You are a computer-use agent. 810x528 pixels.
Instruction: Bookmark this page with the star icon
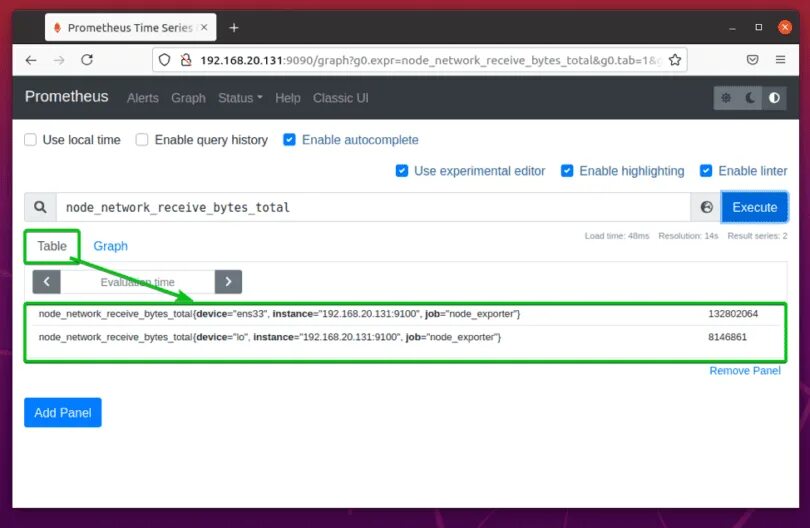point(675,60)
